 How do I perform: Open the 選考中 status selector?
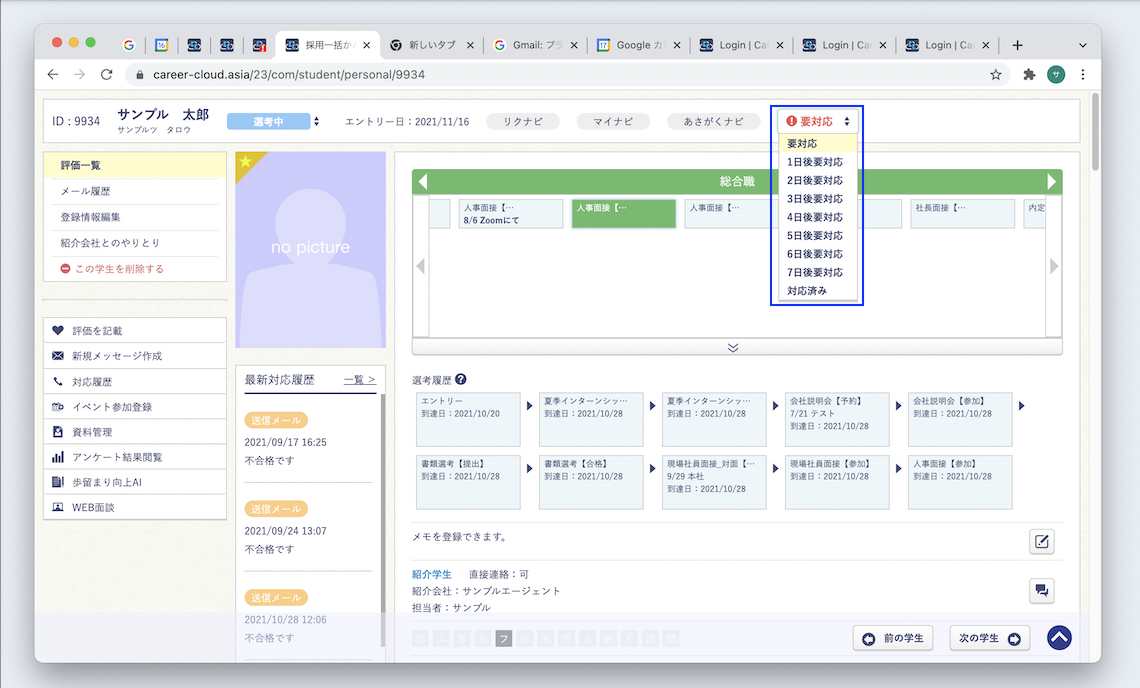pyautogui.click(x=272, y=121)
